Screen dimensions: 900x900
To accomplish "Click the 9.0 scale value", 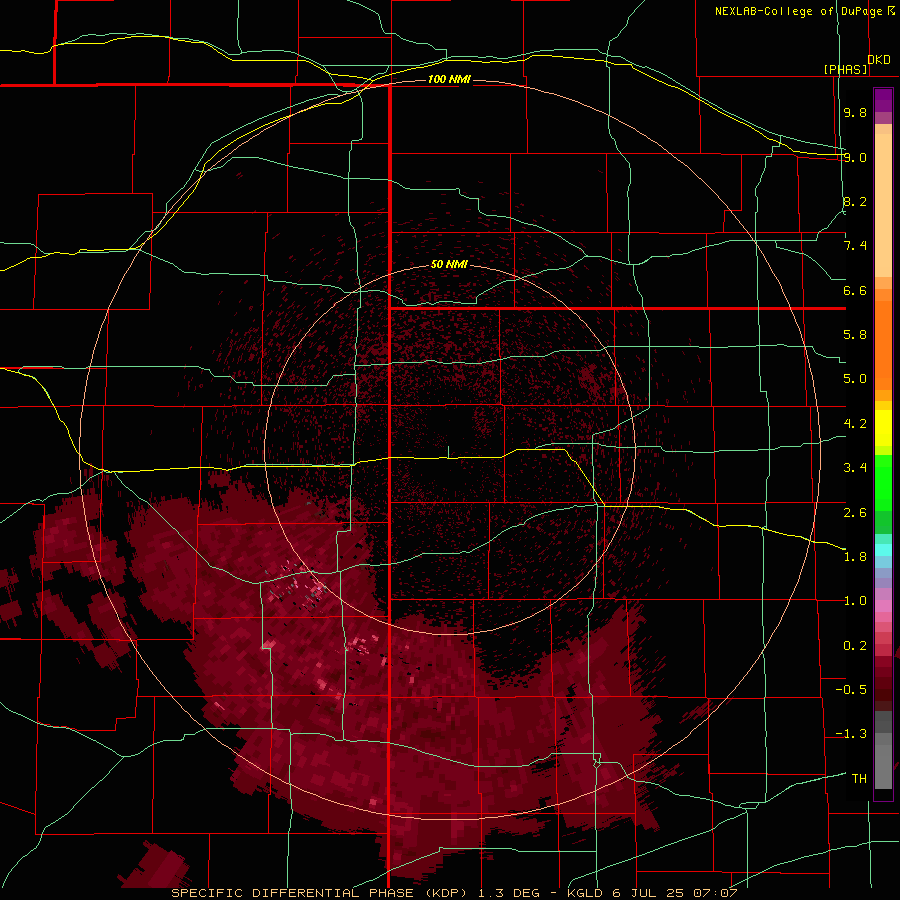I will 855,157.
